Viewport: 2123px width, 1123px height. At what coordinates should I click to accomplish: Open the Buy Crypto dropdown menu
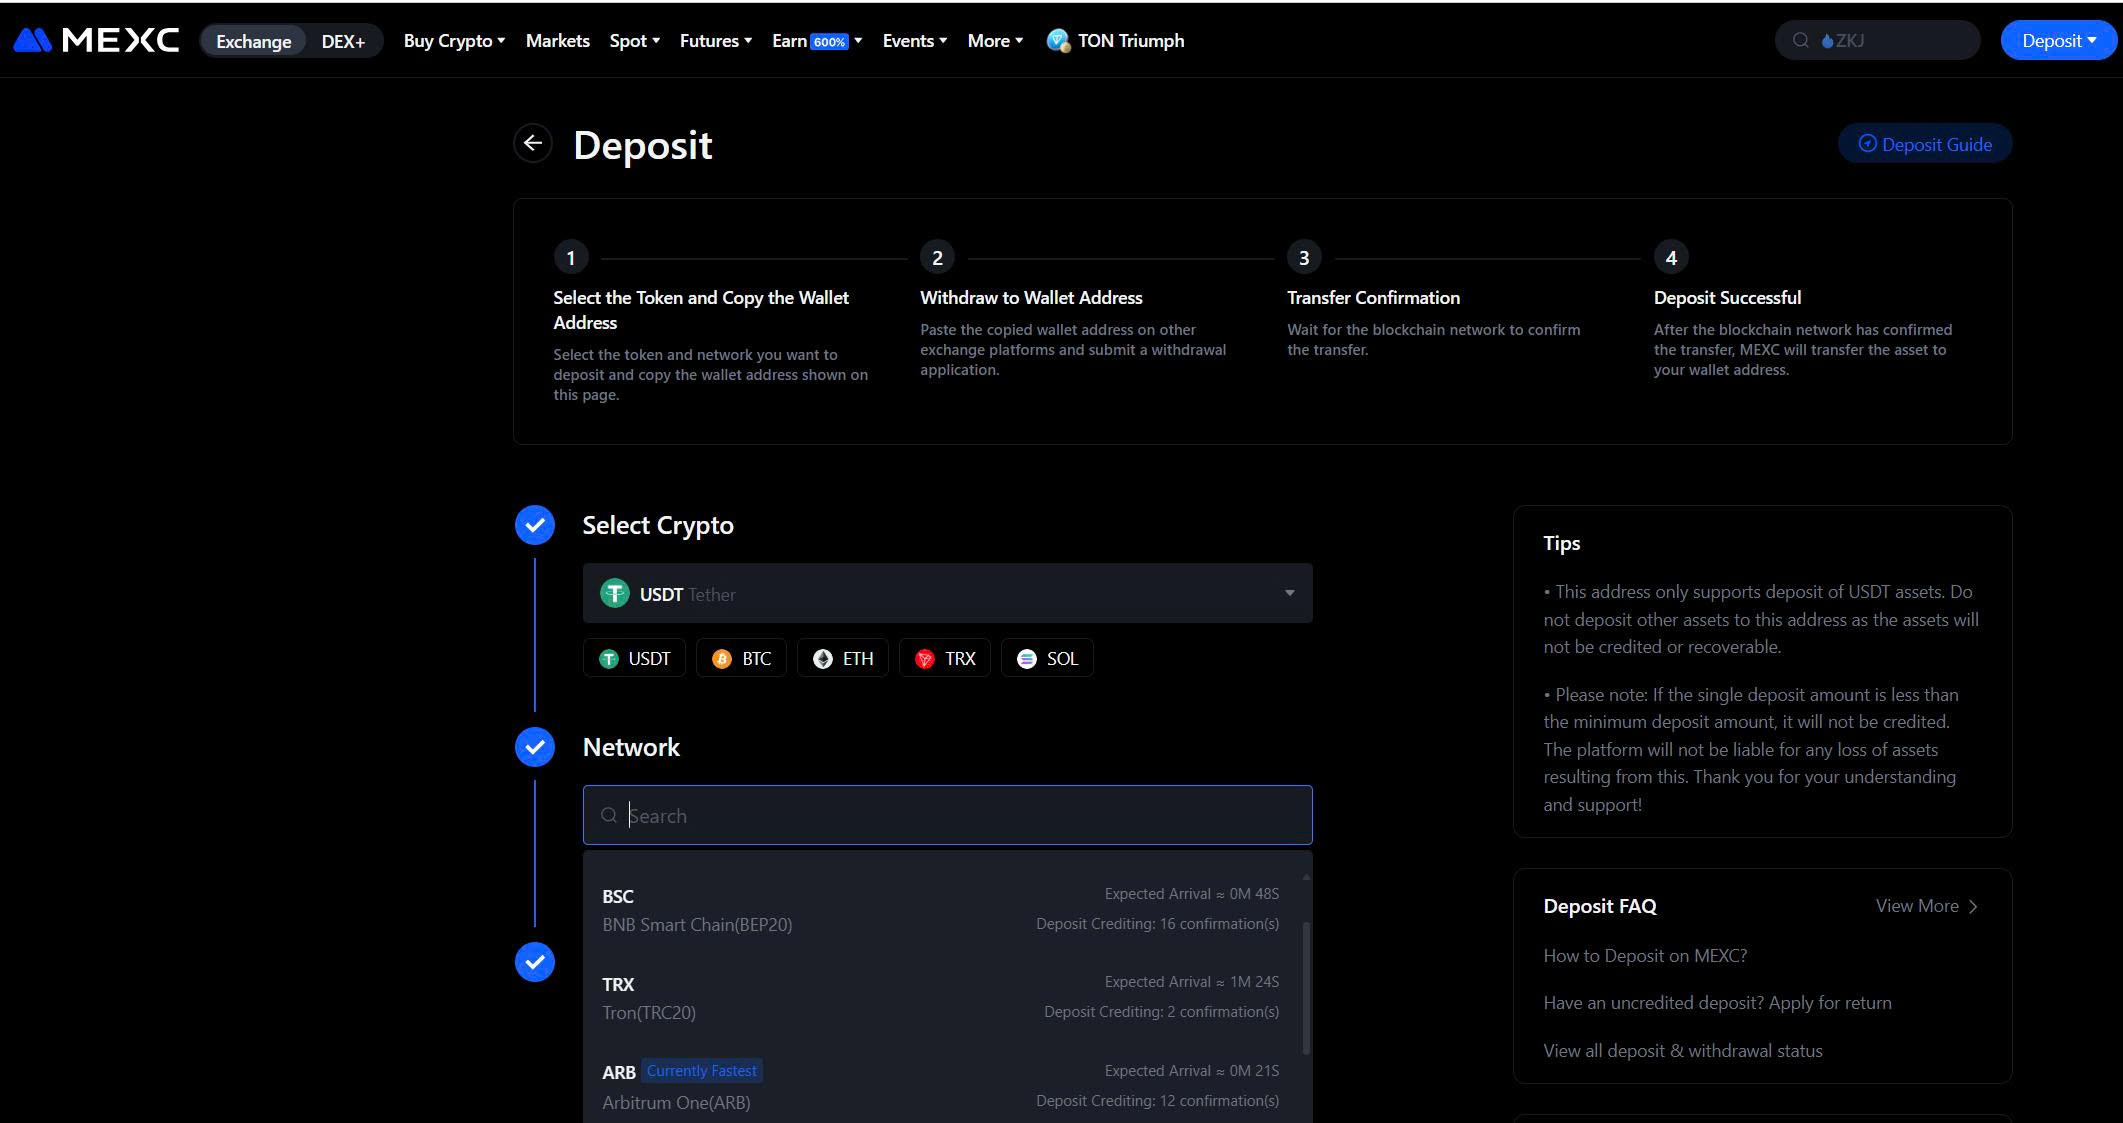coord(454,41)
